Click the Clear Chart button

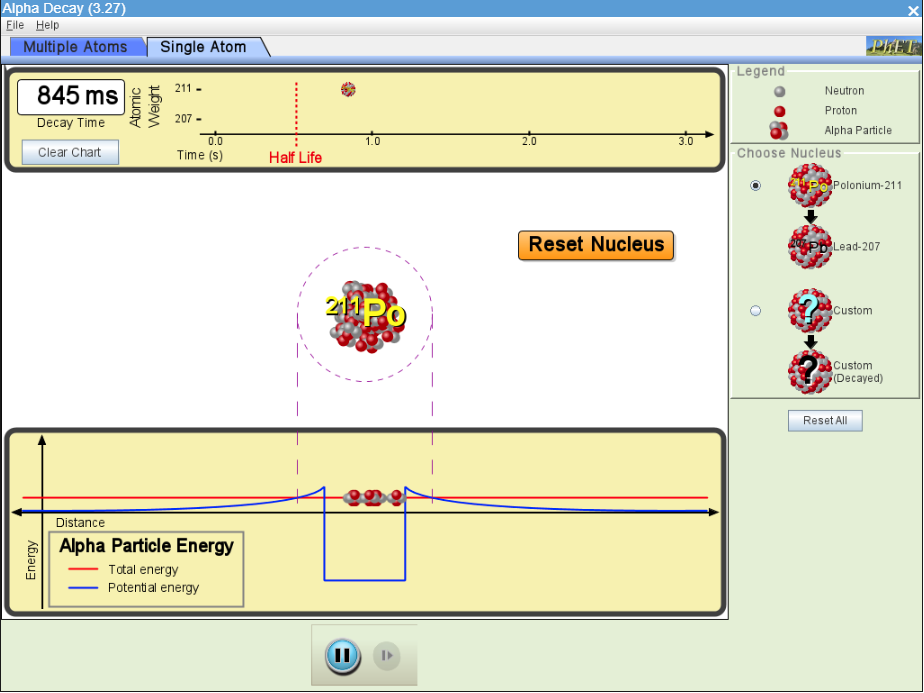tap(70, 153)
